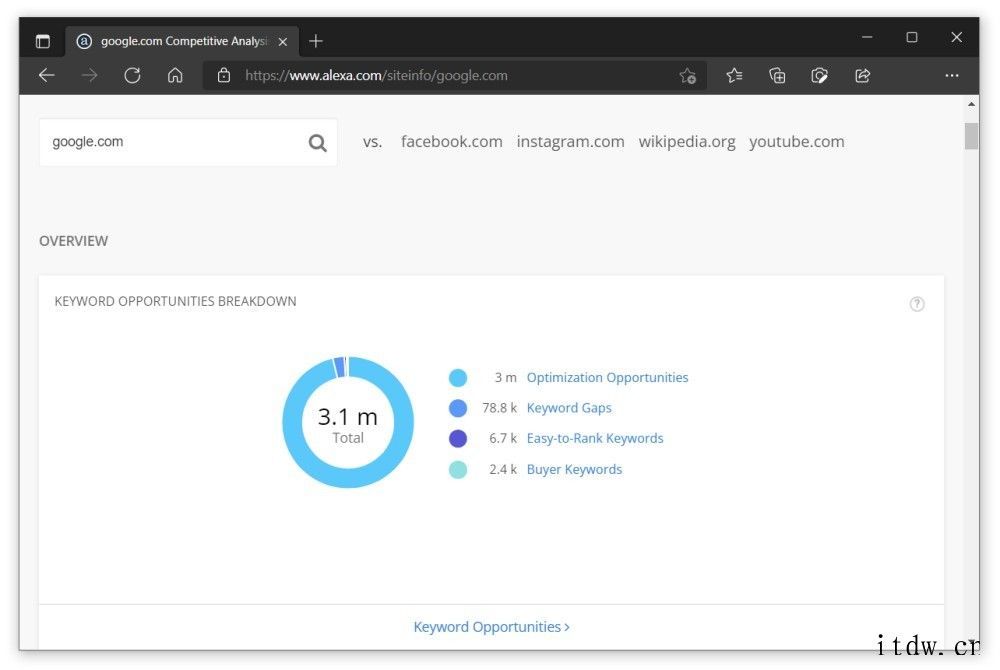
Task: Click the 3 m value
Action: (506, 377)
